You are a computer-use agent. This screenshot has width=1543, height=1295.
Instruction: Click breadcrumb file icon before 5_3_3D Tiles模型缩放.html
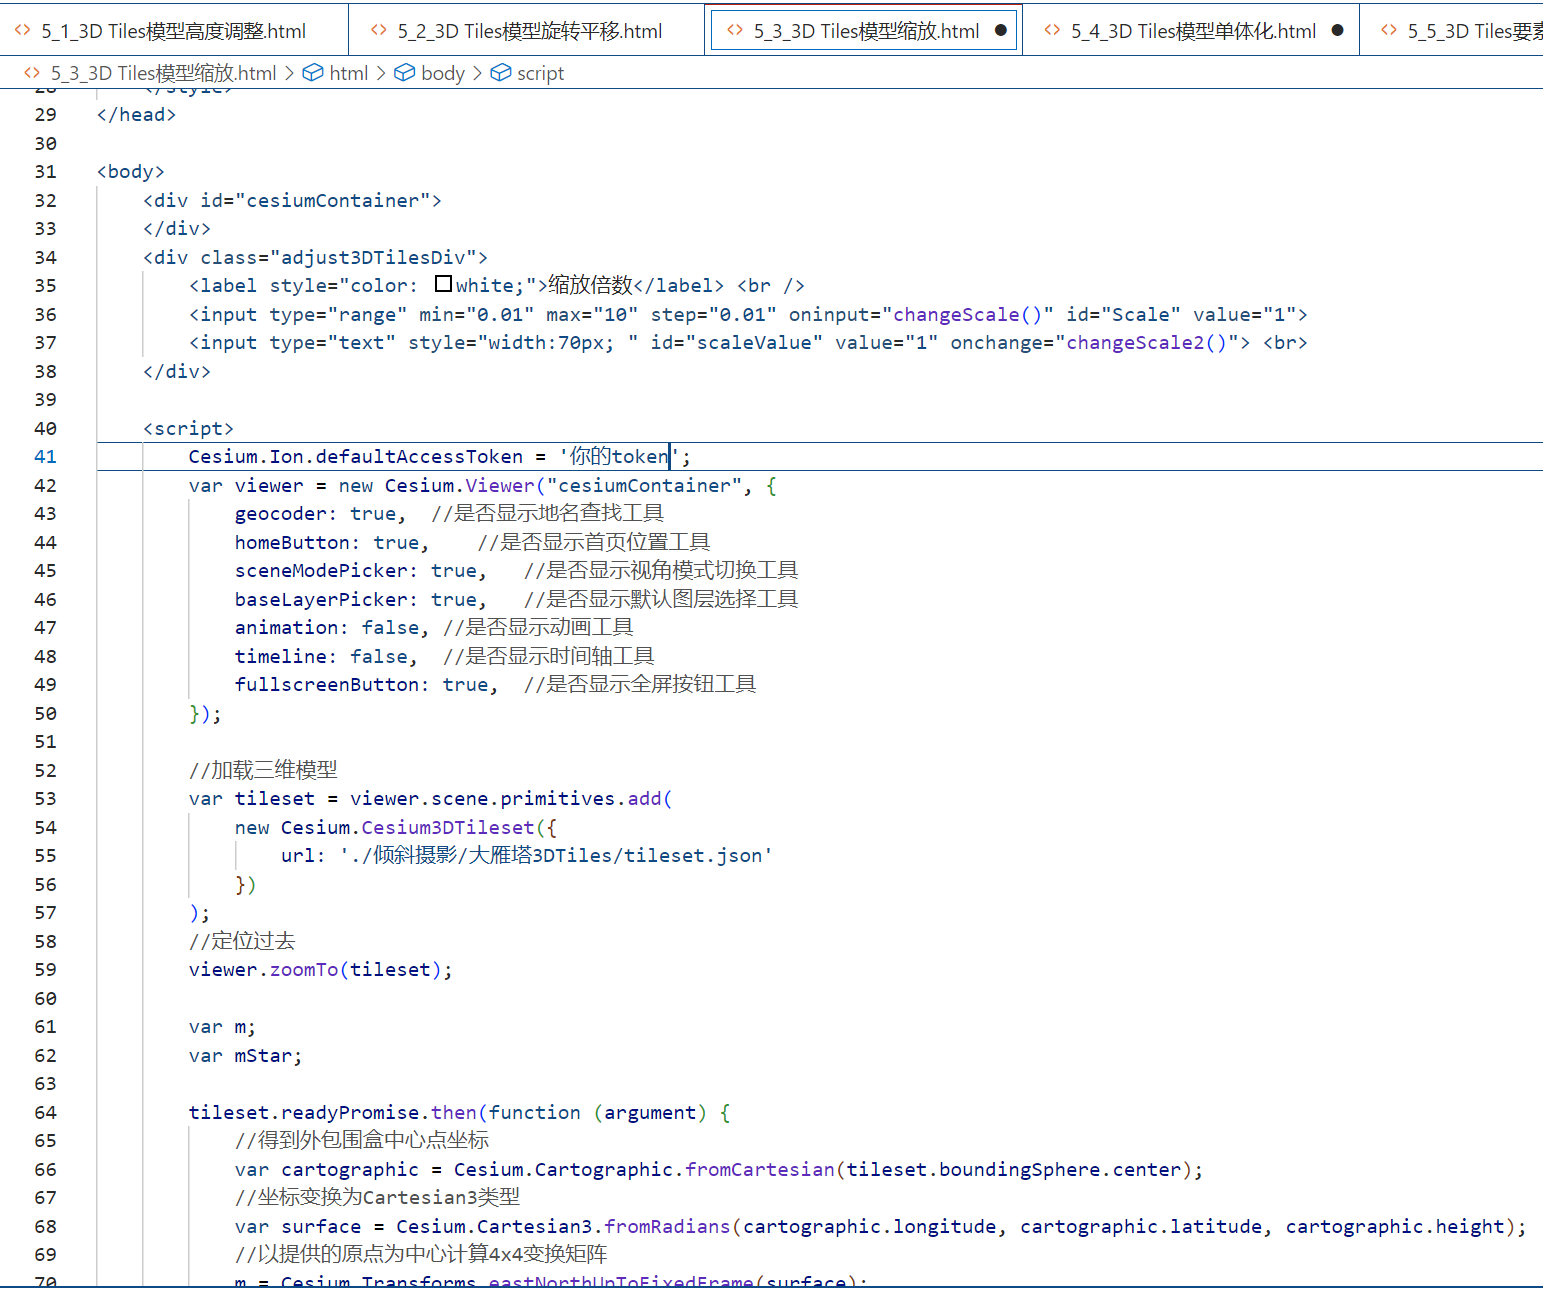click(32, 73)
